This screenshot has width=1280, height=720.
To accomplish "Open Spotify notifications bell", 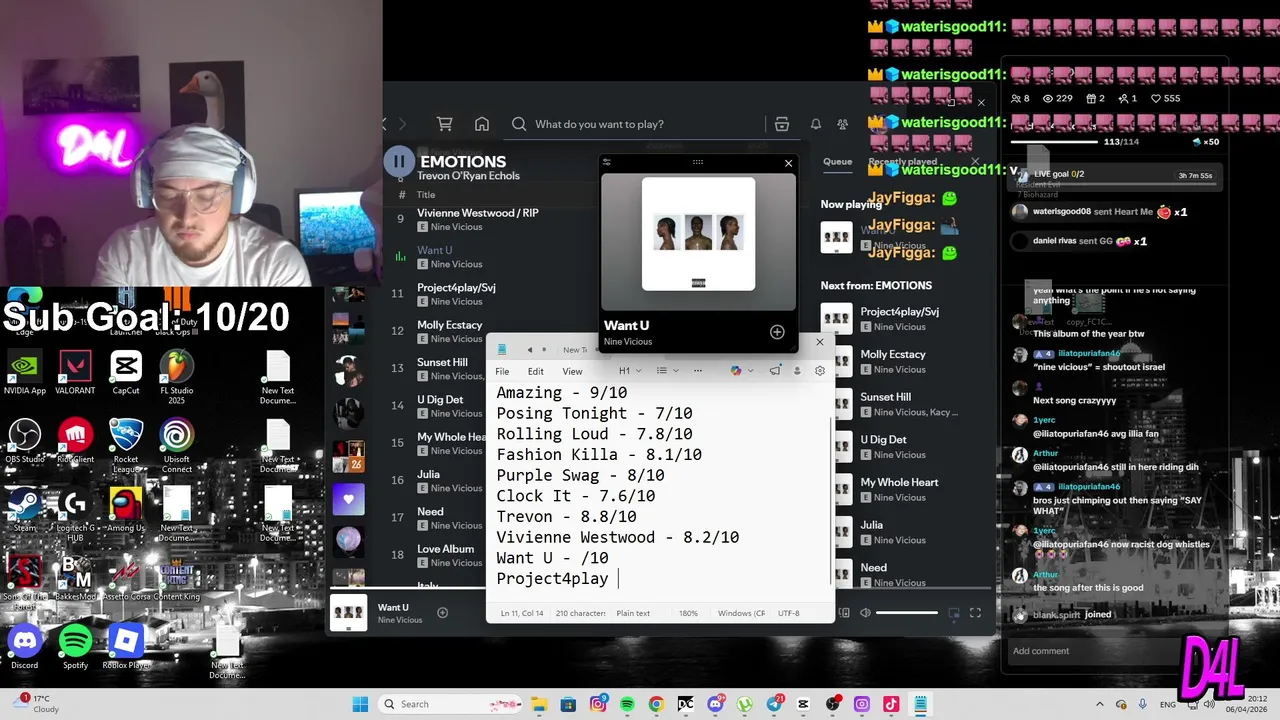I will 816,124.
